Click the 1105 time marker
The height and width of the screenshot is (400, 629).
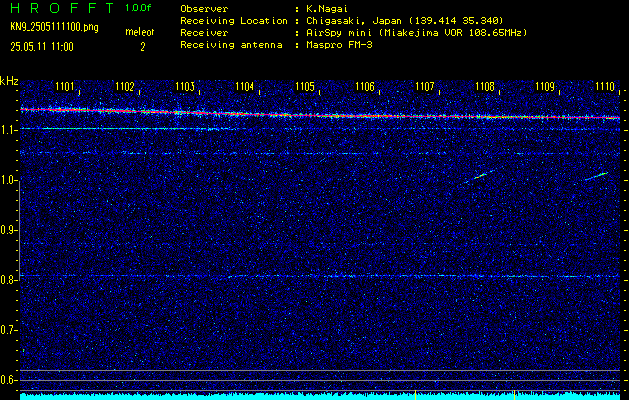[x=305, y=86]
